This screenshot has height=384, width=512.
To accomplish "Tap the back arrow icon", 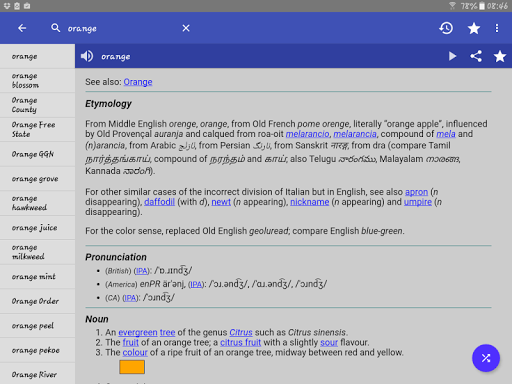I will click(22, 28).
